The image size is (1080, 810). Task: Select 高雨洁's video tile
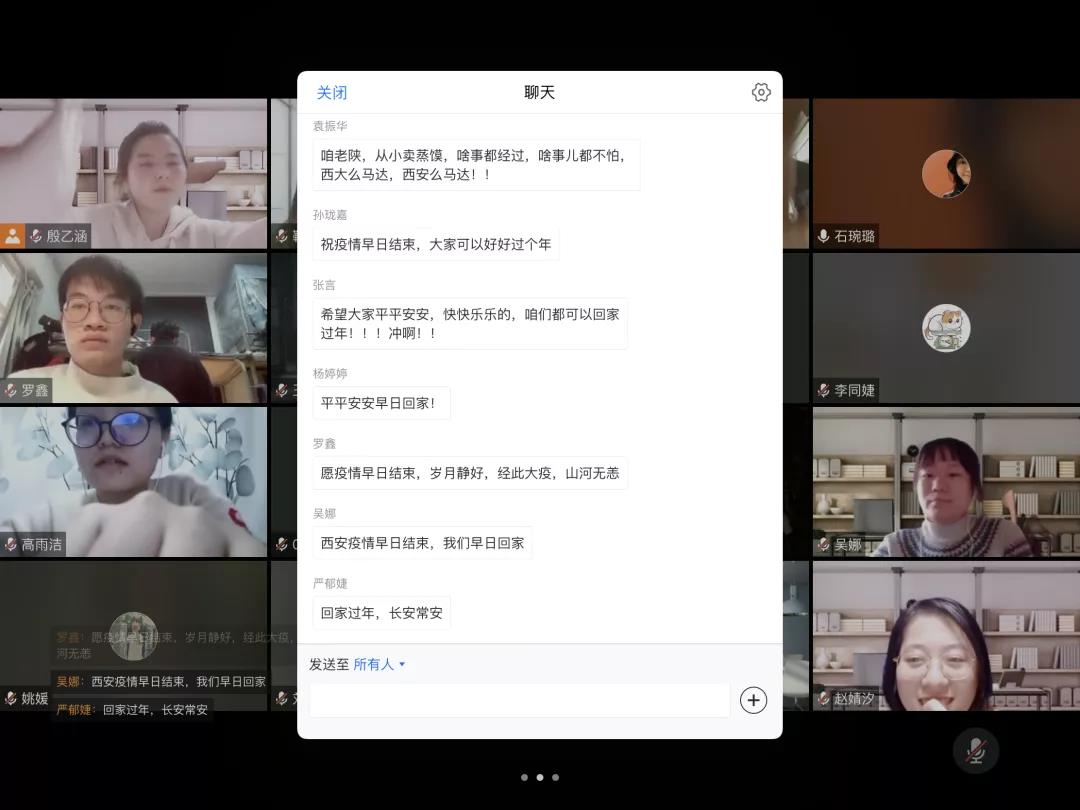point(134,480)
